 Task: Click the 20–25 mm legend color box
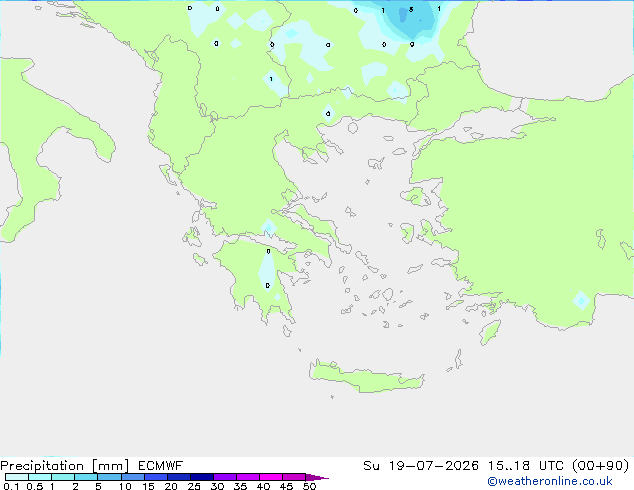(x=178, y=477)
